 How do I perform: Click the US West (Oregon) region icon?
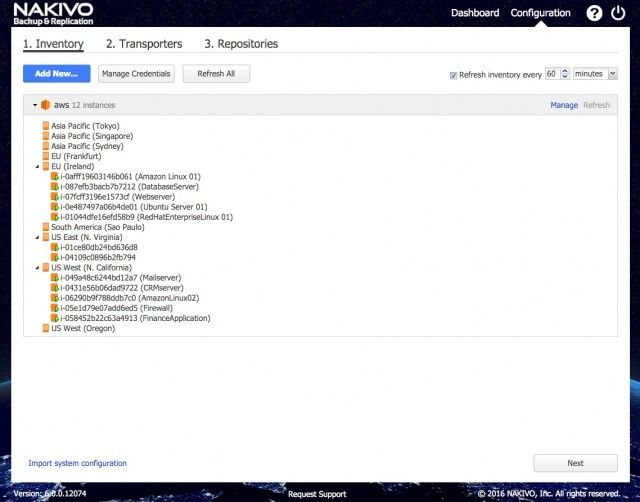[46, 328]
